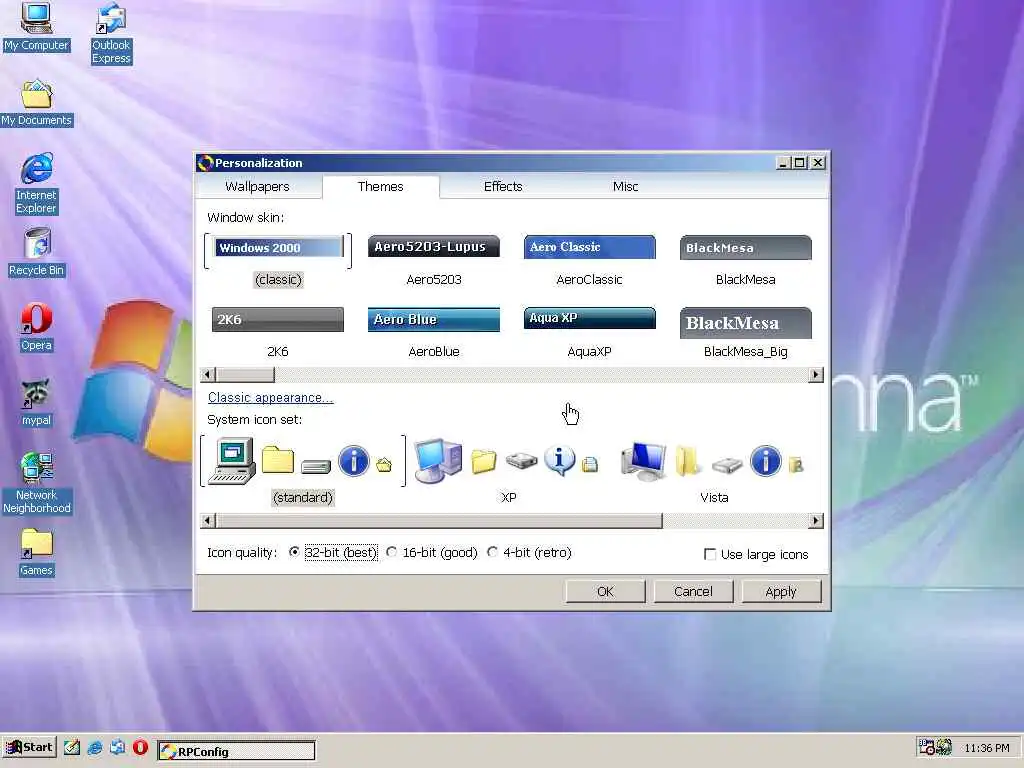Switch to the Themes tab

tap(381, 186)
